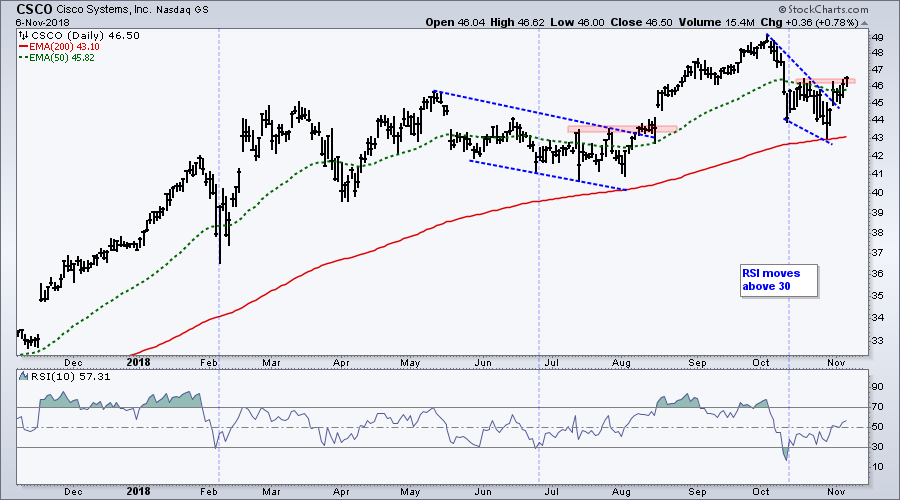Click the 36 price axis label

point(878,273)
